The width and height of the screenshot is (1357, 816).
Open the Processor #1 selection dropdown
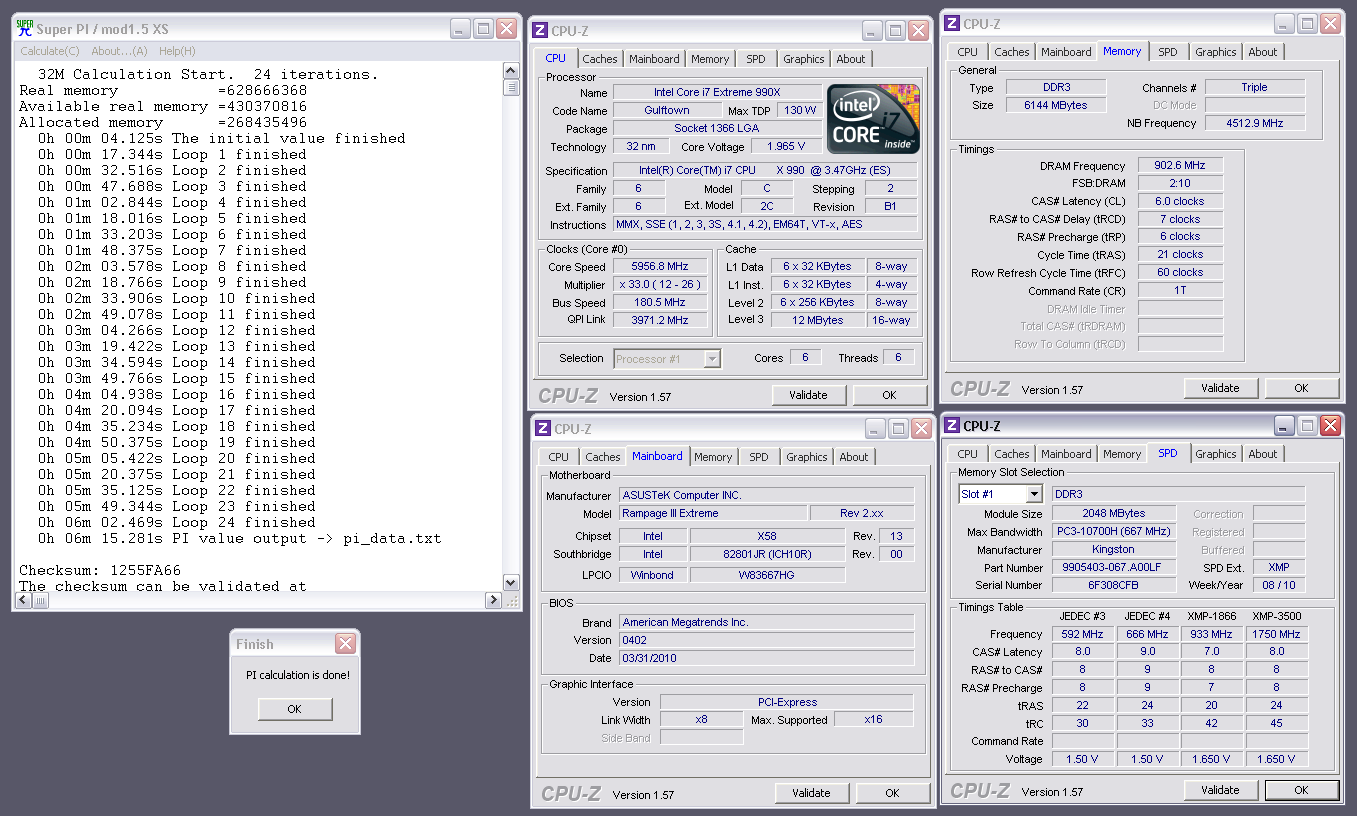712,359
